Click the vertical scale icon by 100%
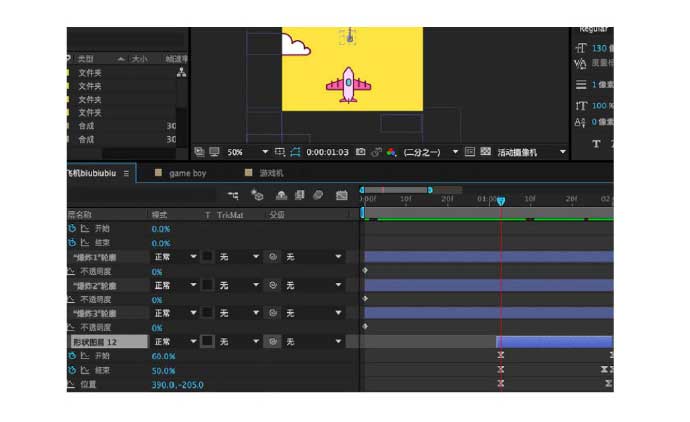This screenshot has width=690, height=422. [581, 106]
